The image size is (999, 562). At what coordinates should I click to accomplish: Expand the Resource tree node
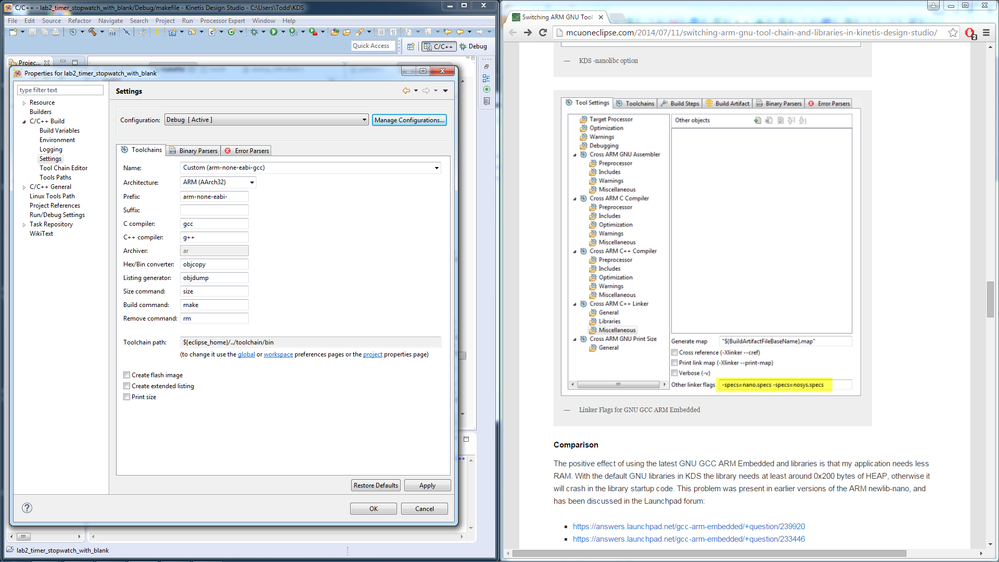point(24,103)
